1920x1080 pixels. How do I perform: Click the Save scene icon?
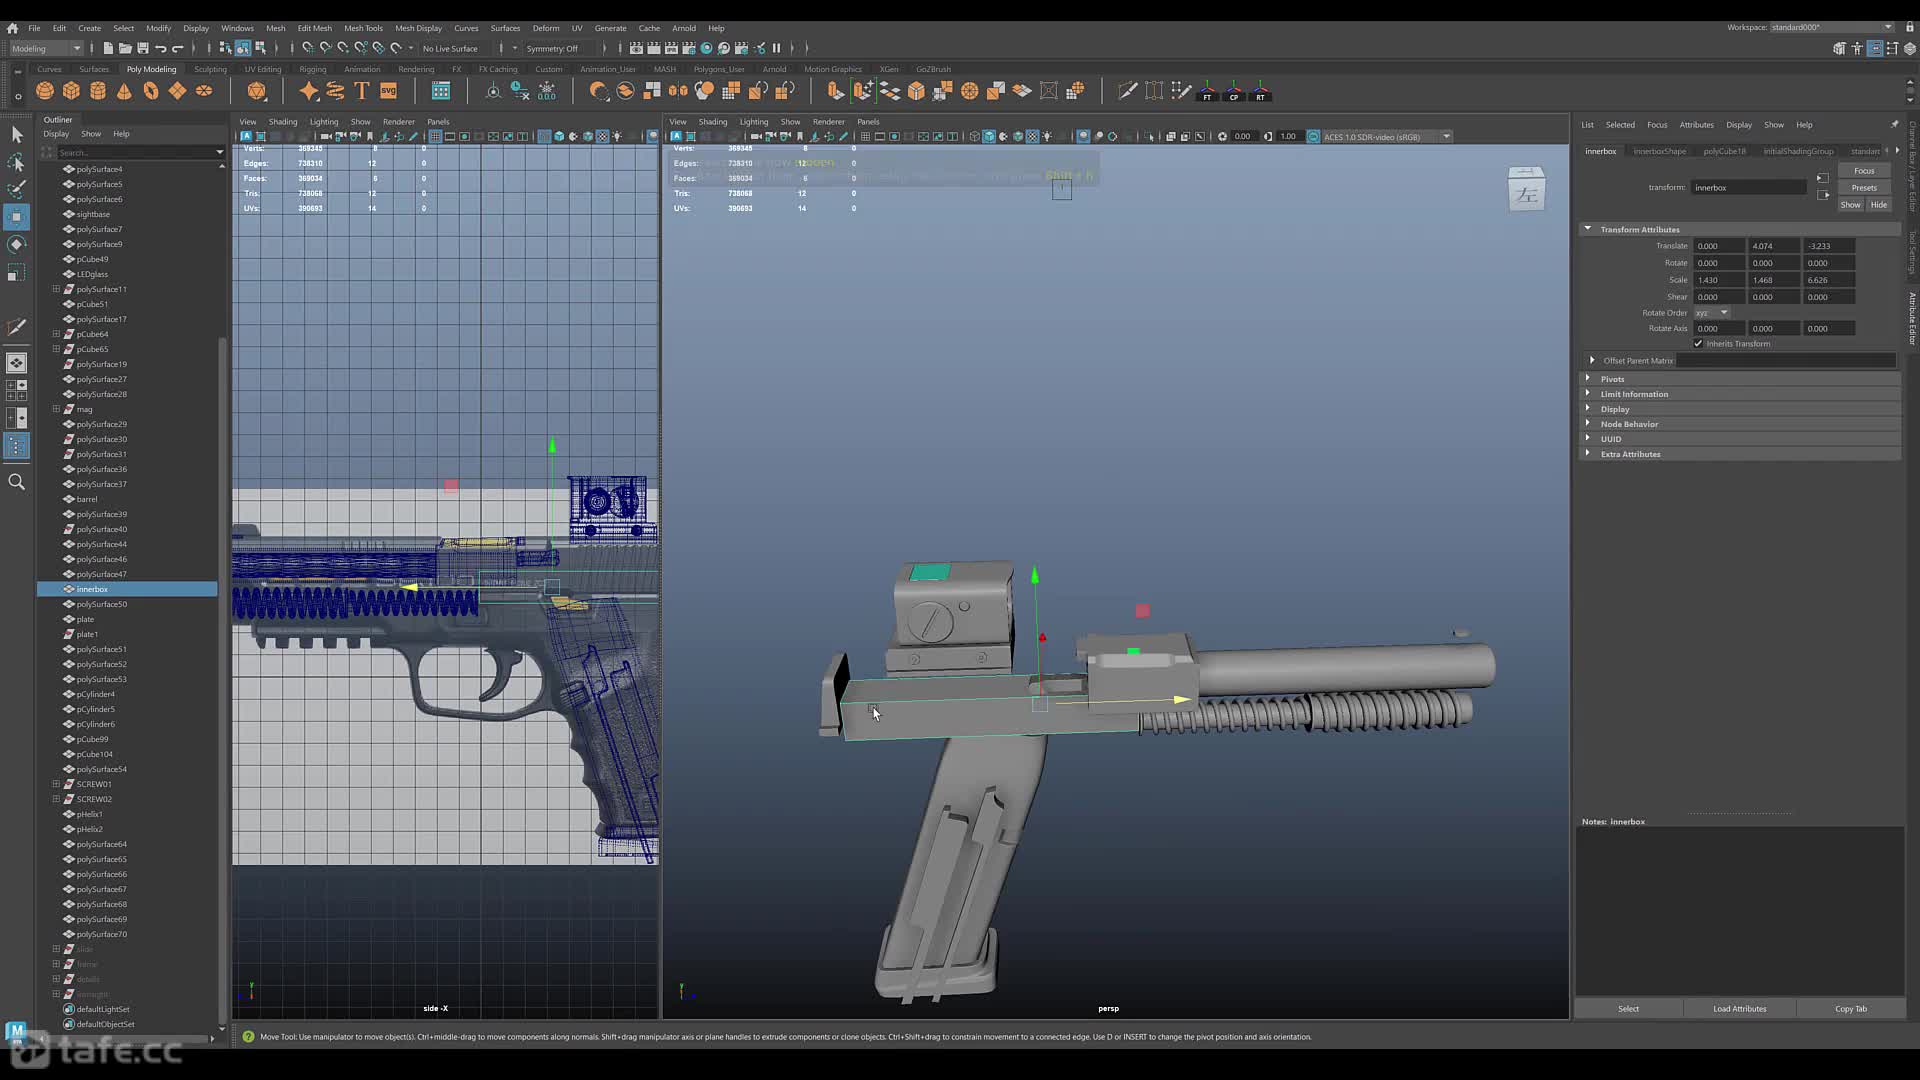[143, 48]
